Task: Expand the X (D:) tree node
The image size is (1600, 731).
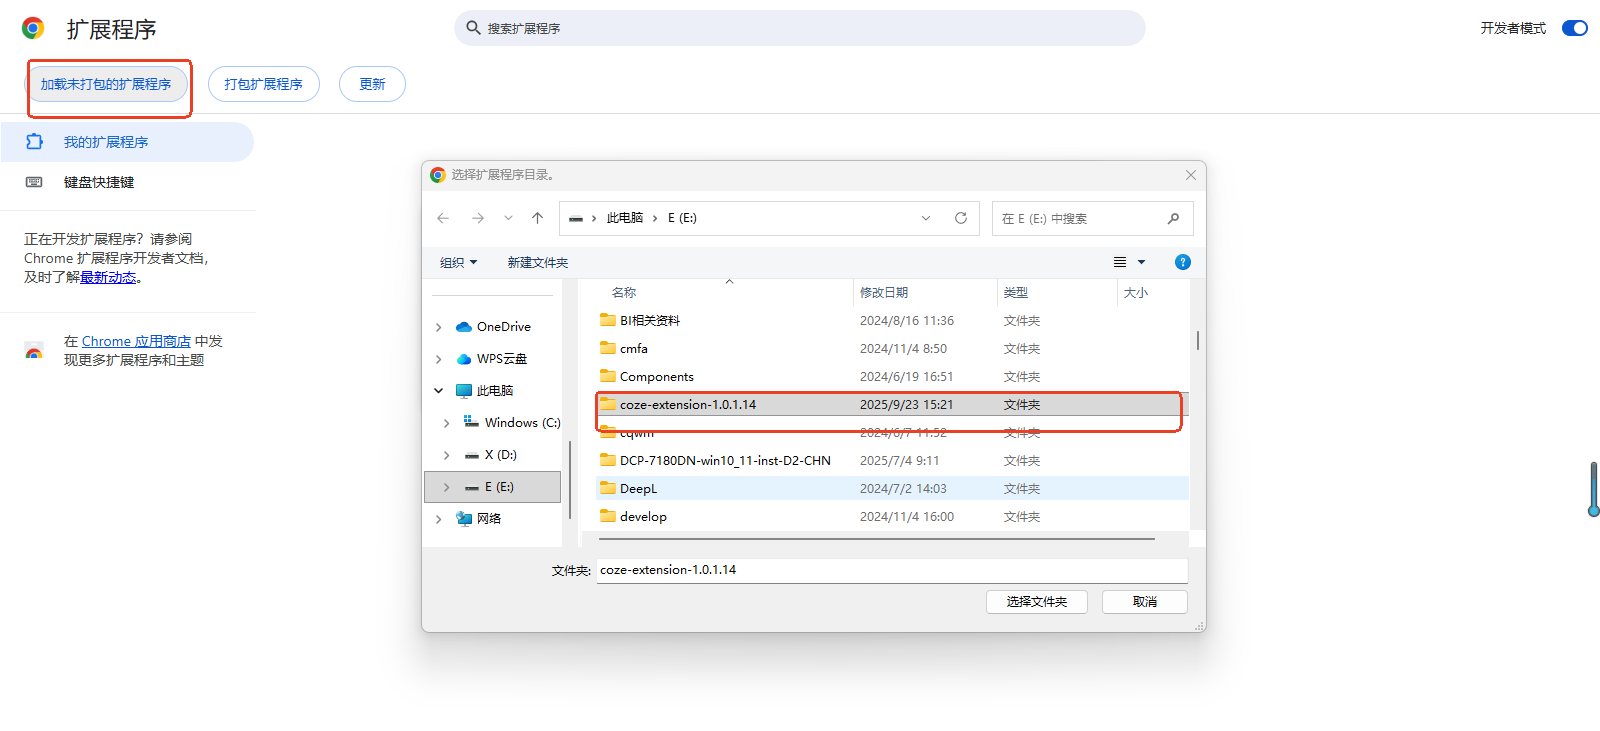Action: [447, 455]
